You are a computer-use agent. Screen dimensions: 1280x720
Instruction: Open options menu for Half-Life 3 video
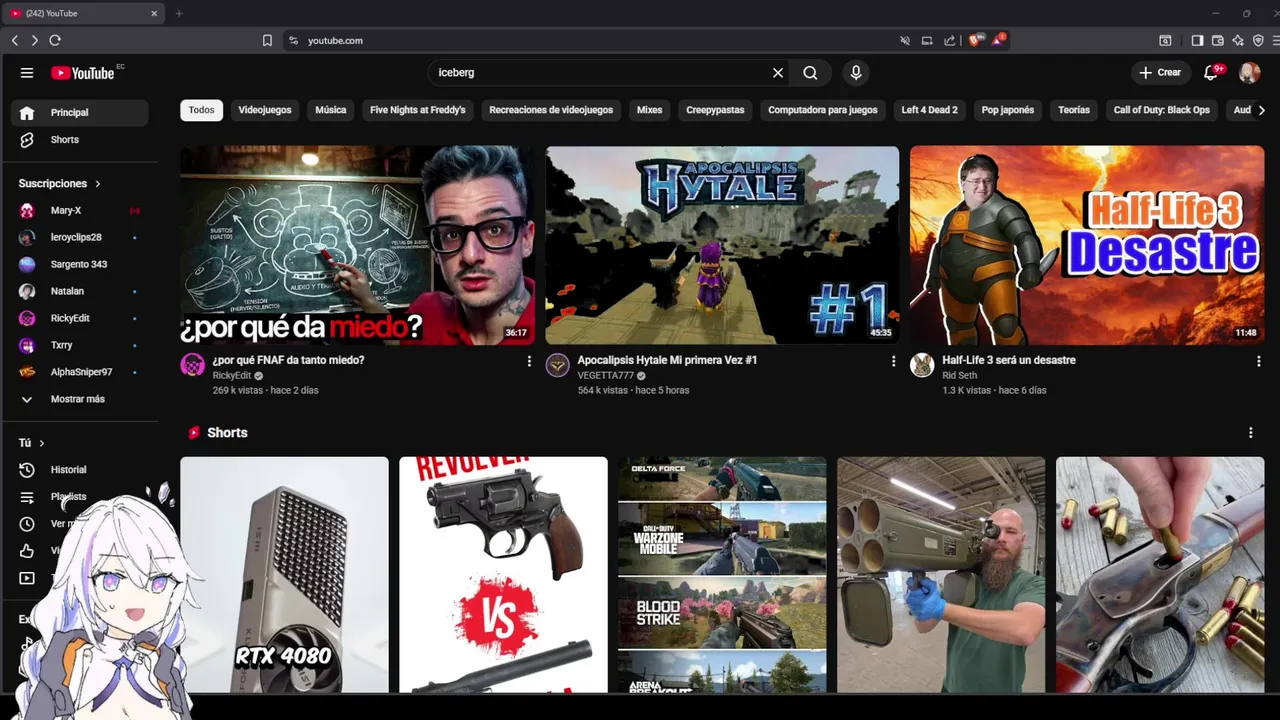point(1258,361)
